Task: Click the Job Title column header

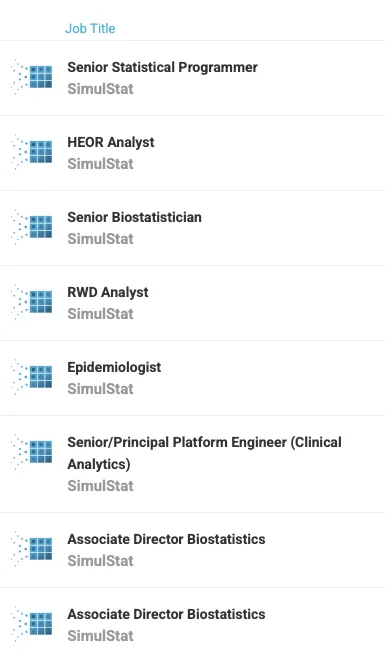Action: (x=90, y=28)
